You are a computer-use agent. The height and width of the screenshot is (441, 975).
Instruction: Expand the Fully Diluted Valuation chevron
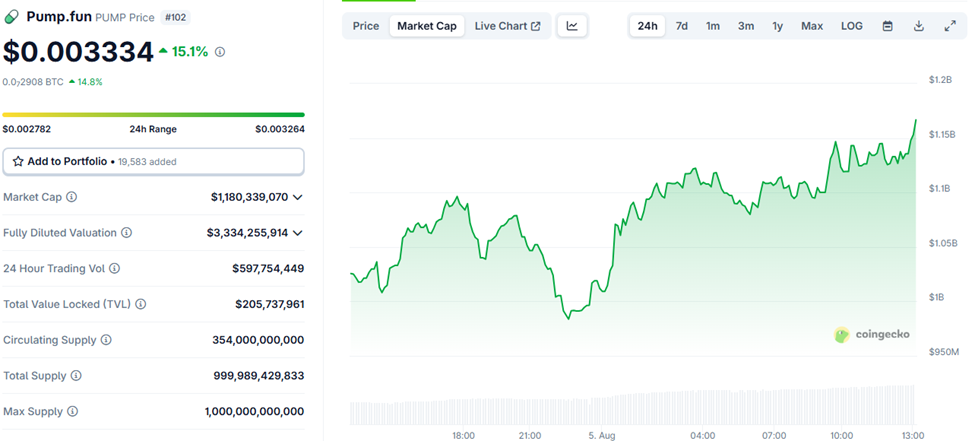298,233
